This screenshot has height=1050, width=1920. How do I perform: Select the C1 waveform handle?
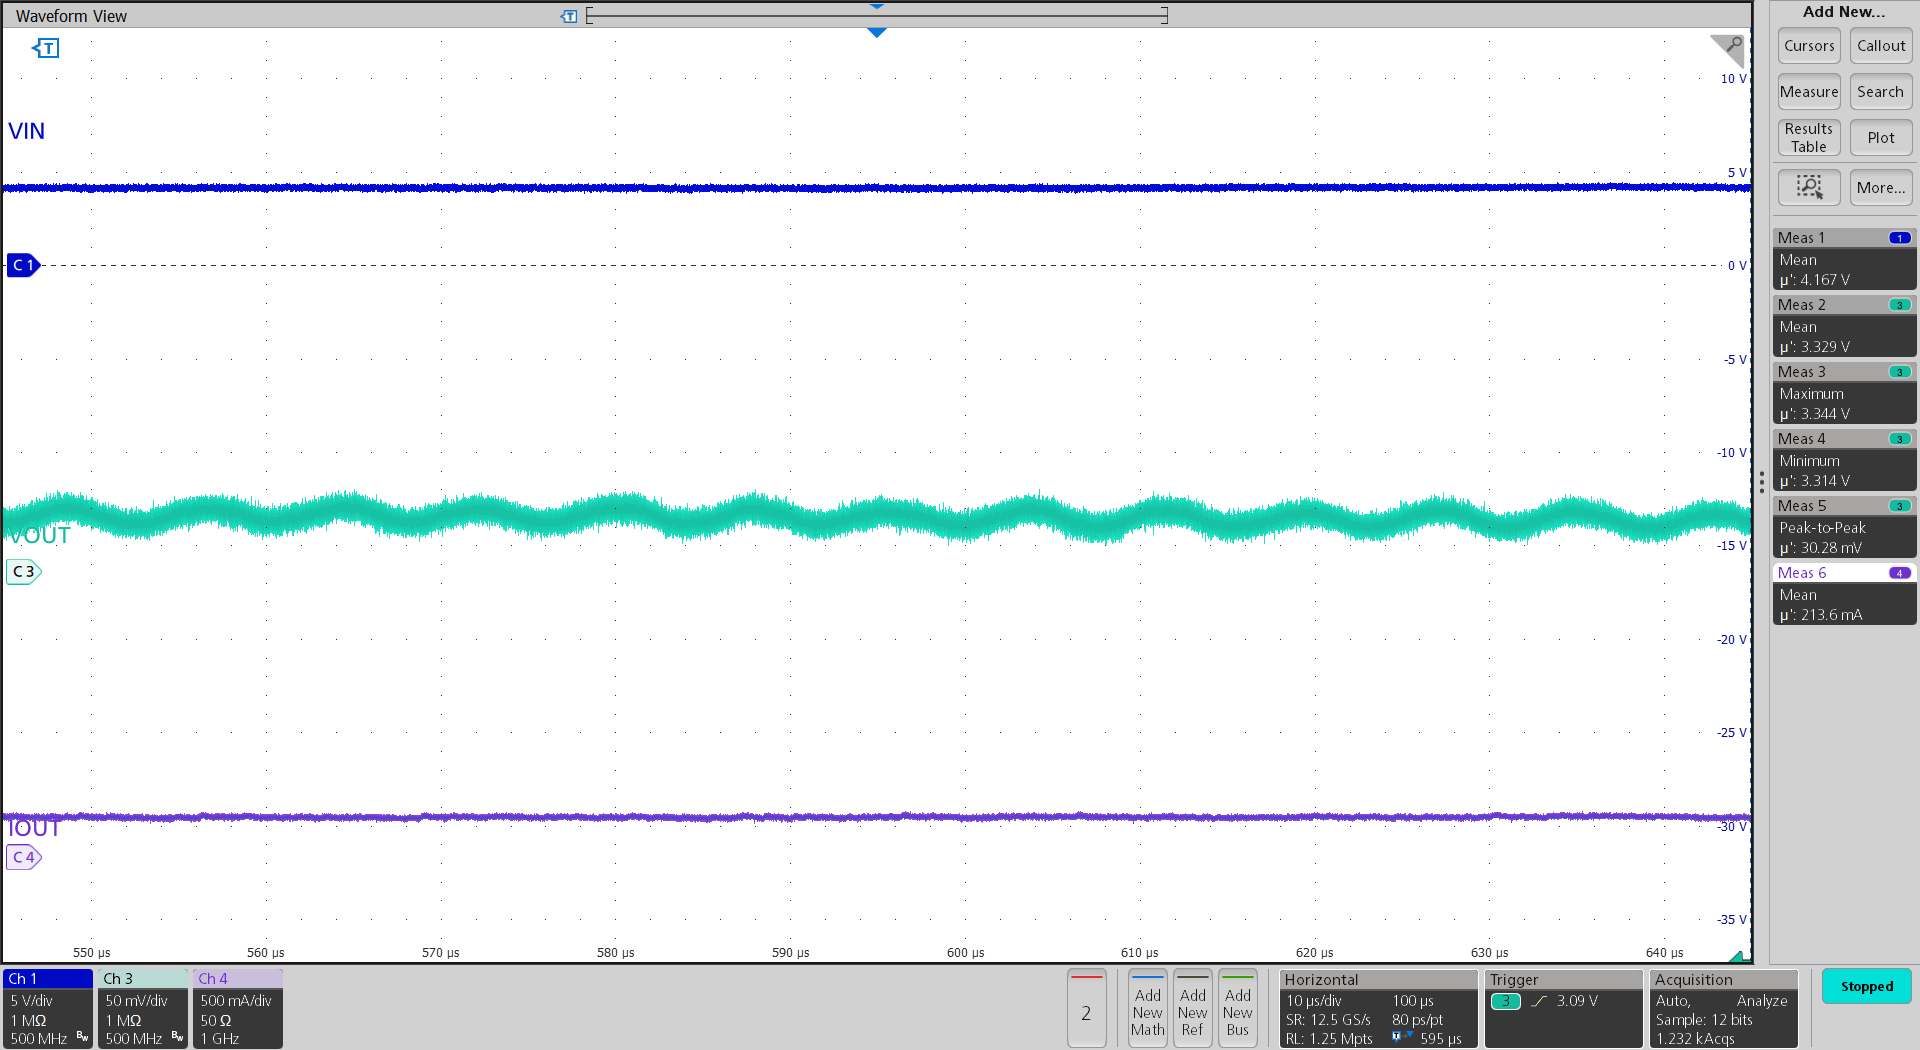[x=23, y=265]
